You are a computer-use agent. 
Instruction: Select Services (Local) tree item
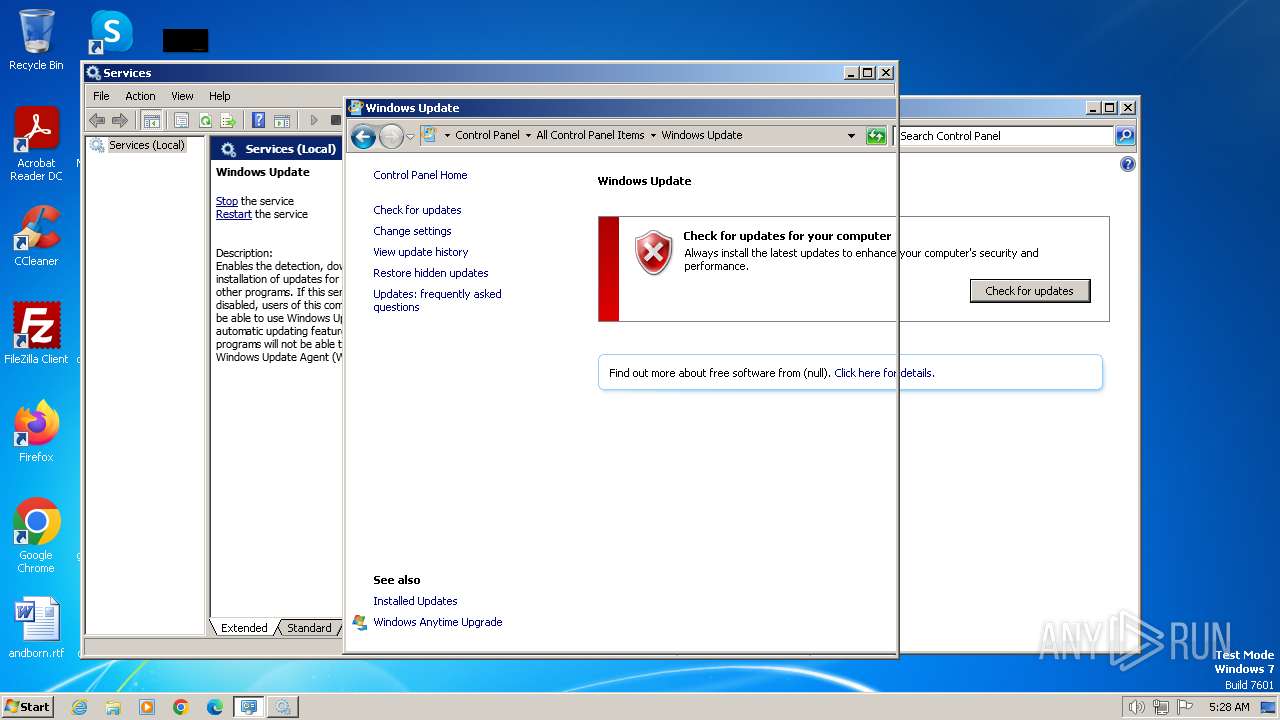[x=138, y=145]
